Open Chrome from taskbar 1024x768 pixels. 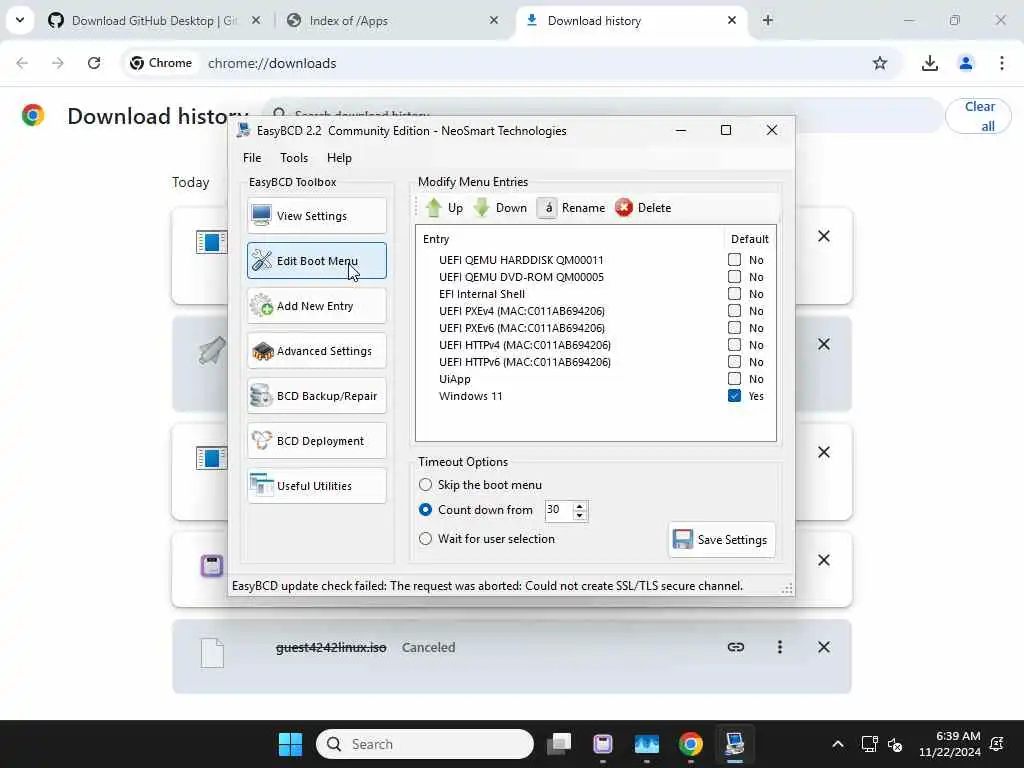[x=690, y=744]
